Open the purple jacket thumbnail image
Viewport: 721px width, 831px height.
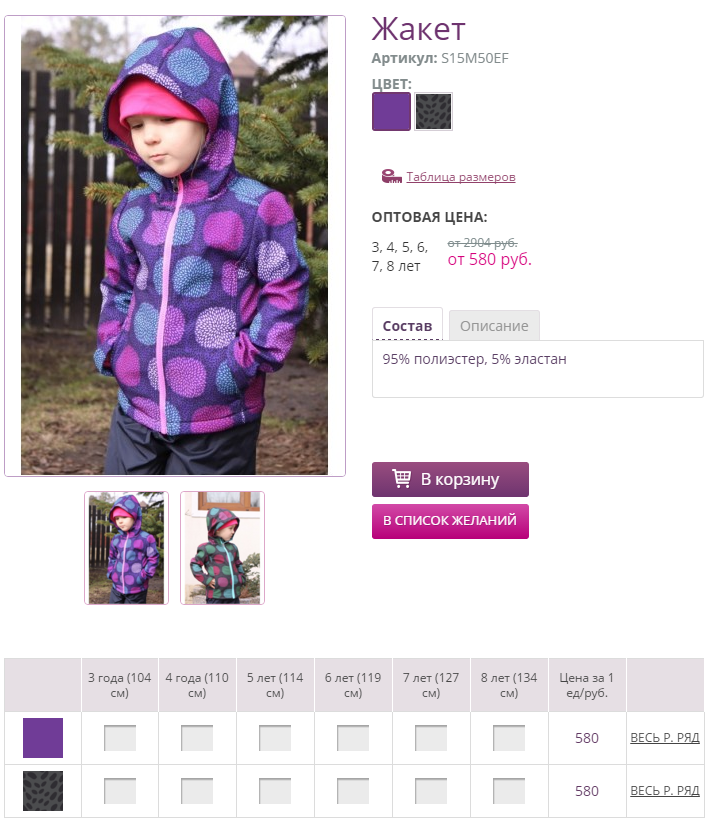(x=126, y=548)
